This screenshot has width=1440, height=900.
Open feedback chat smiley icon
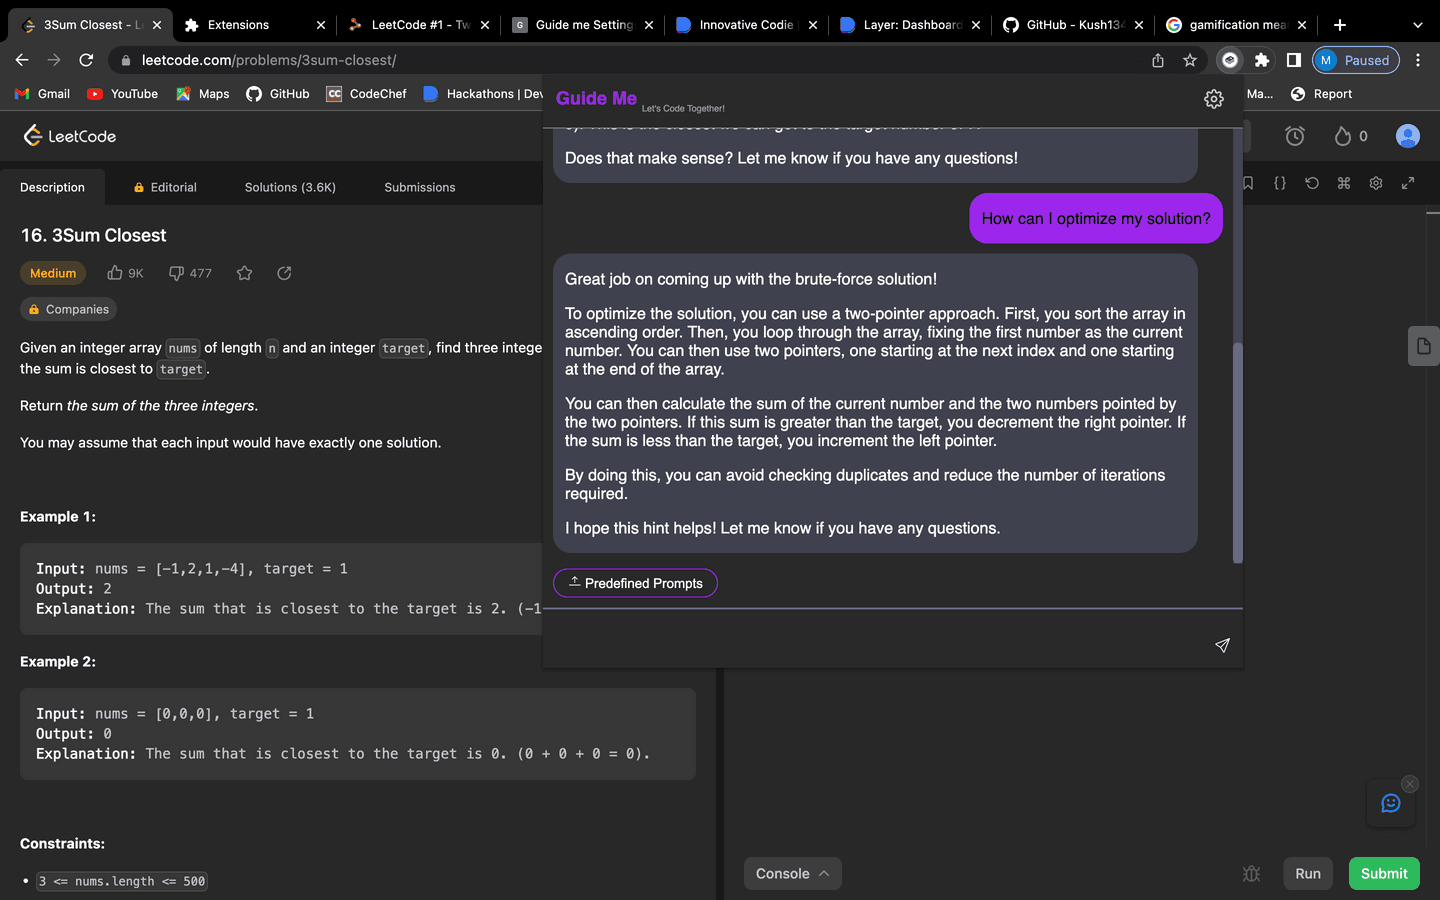pos(1391,803)
